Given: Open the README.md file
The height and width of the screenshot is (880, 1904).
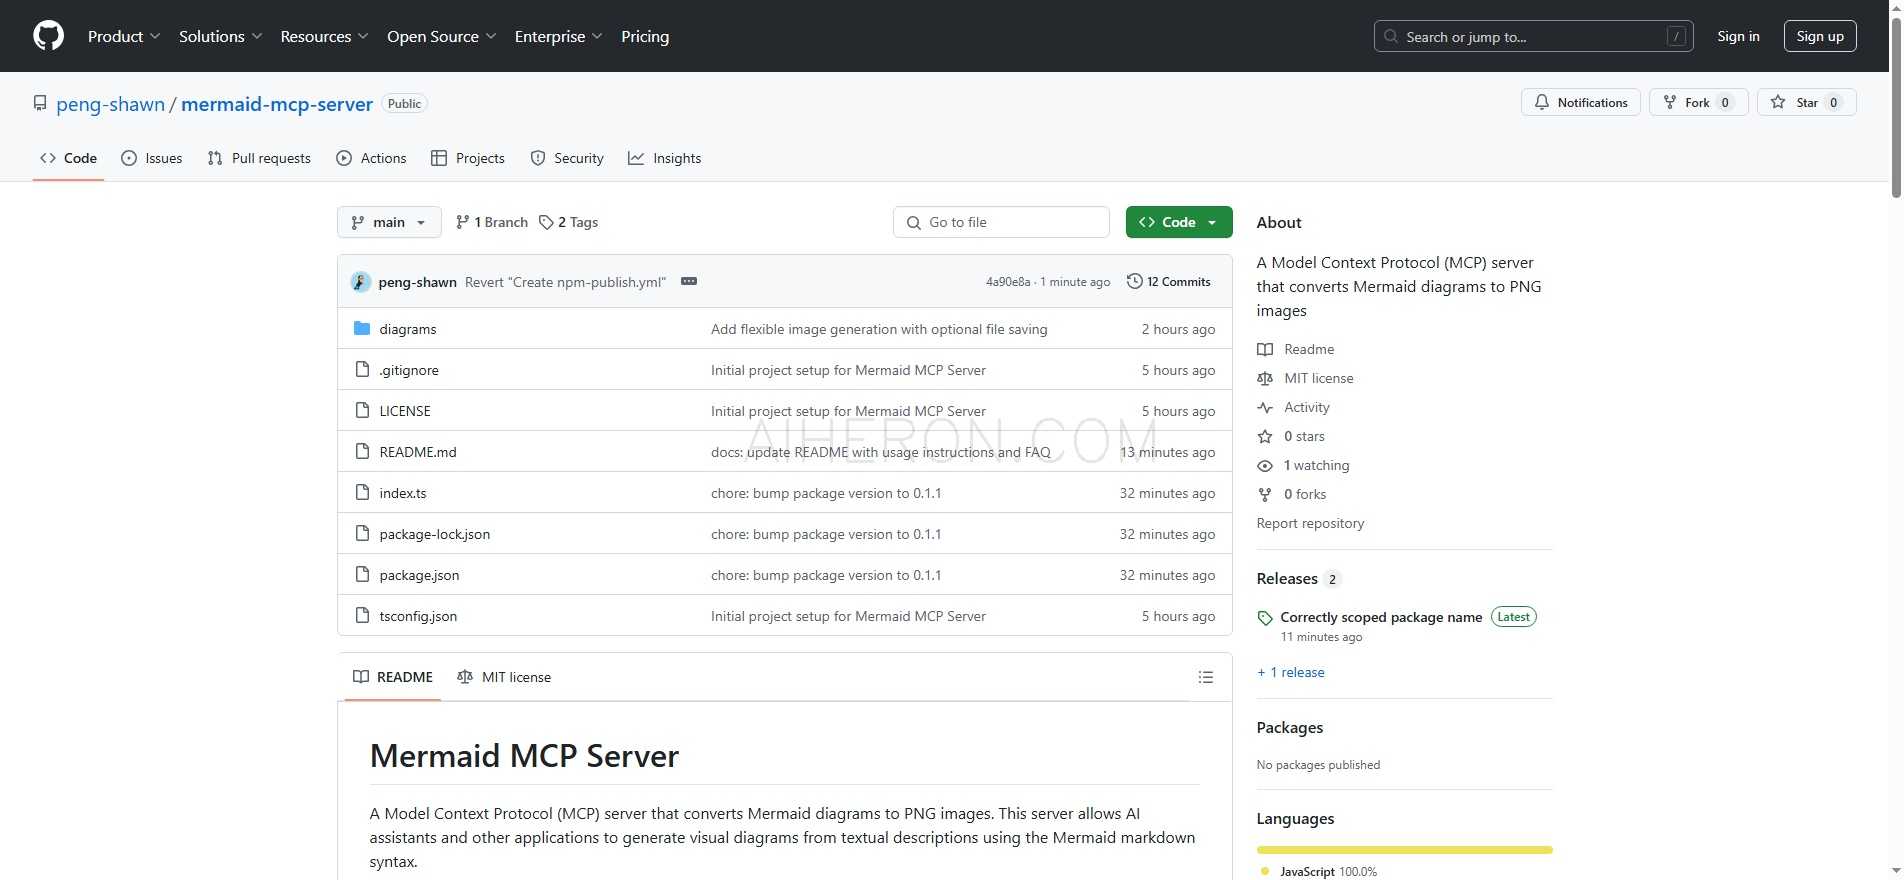Looking at the screenshot, I should tap(418, 452).
